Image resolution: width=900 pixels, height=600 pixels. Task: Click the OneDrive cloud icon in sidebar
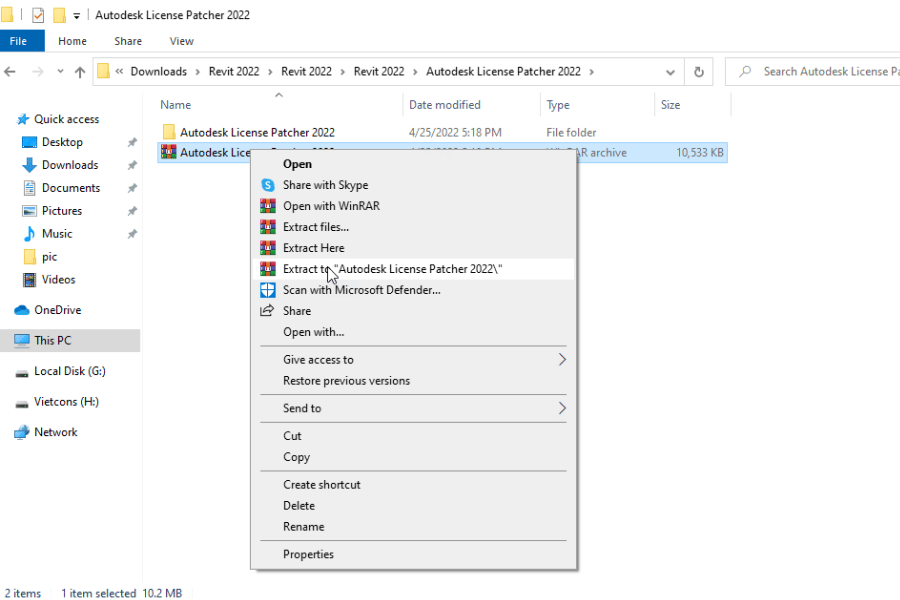click(x=22, y=310)
